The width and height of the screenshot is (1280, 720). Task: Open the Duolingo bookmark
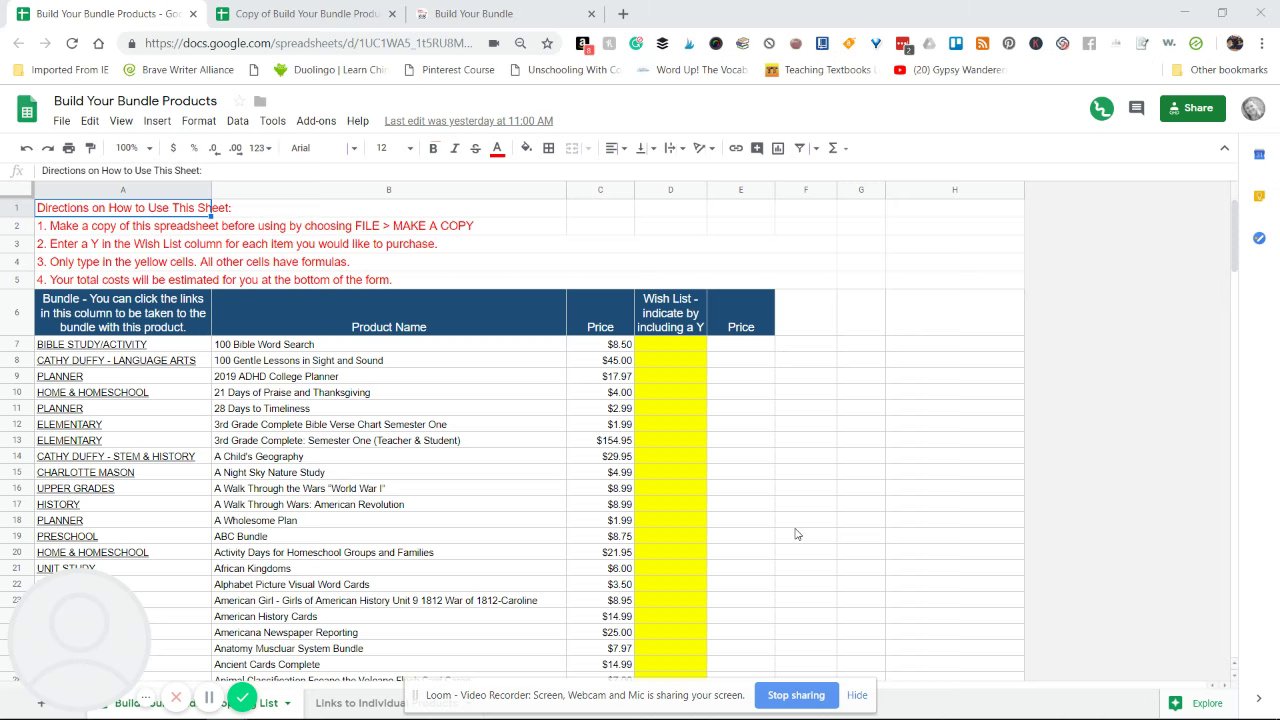pyautogui.click(x=330, y=70)
